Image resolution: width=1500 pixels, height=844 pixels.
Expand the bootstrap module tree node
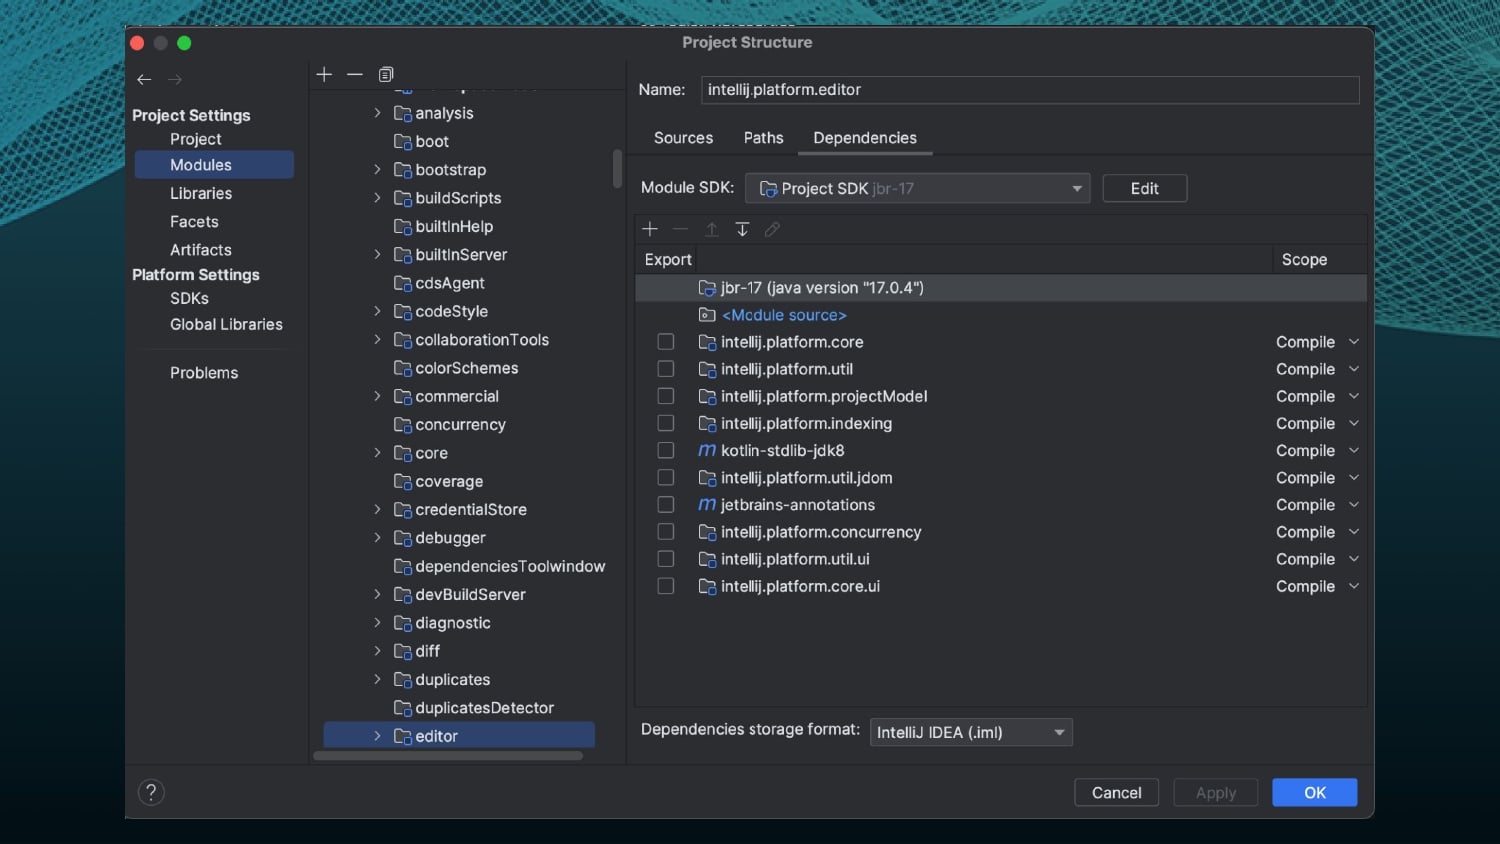377,170
